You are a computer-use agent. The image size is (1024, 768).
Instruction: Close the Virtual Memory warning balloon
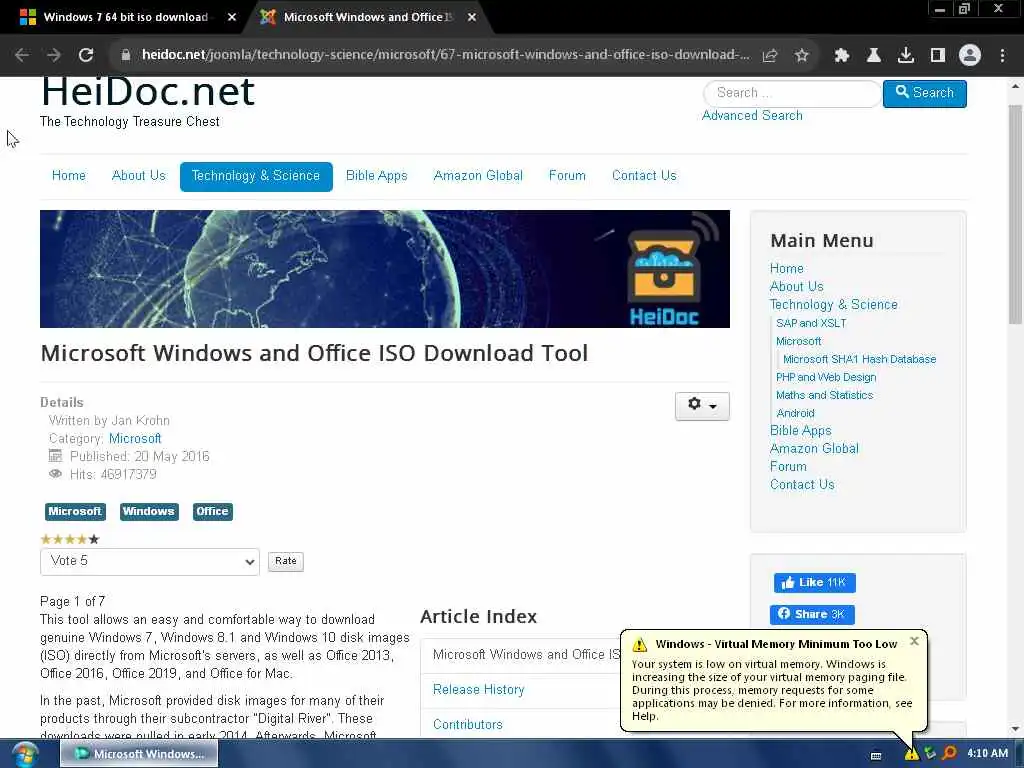[914, 641]
